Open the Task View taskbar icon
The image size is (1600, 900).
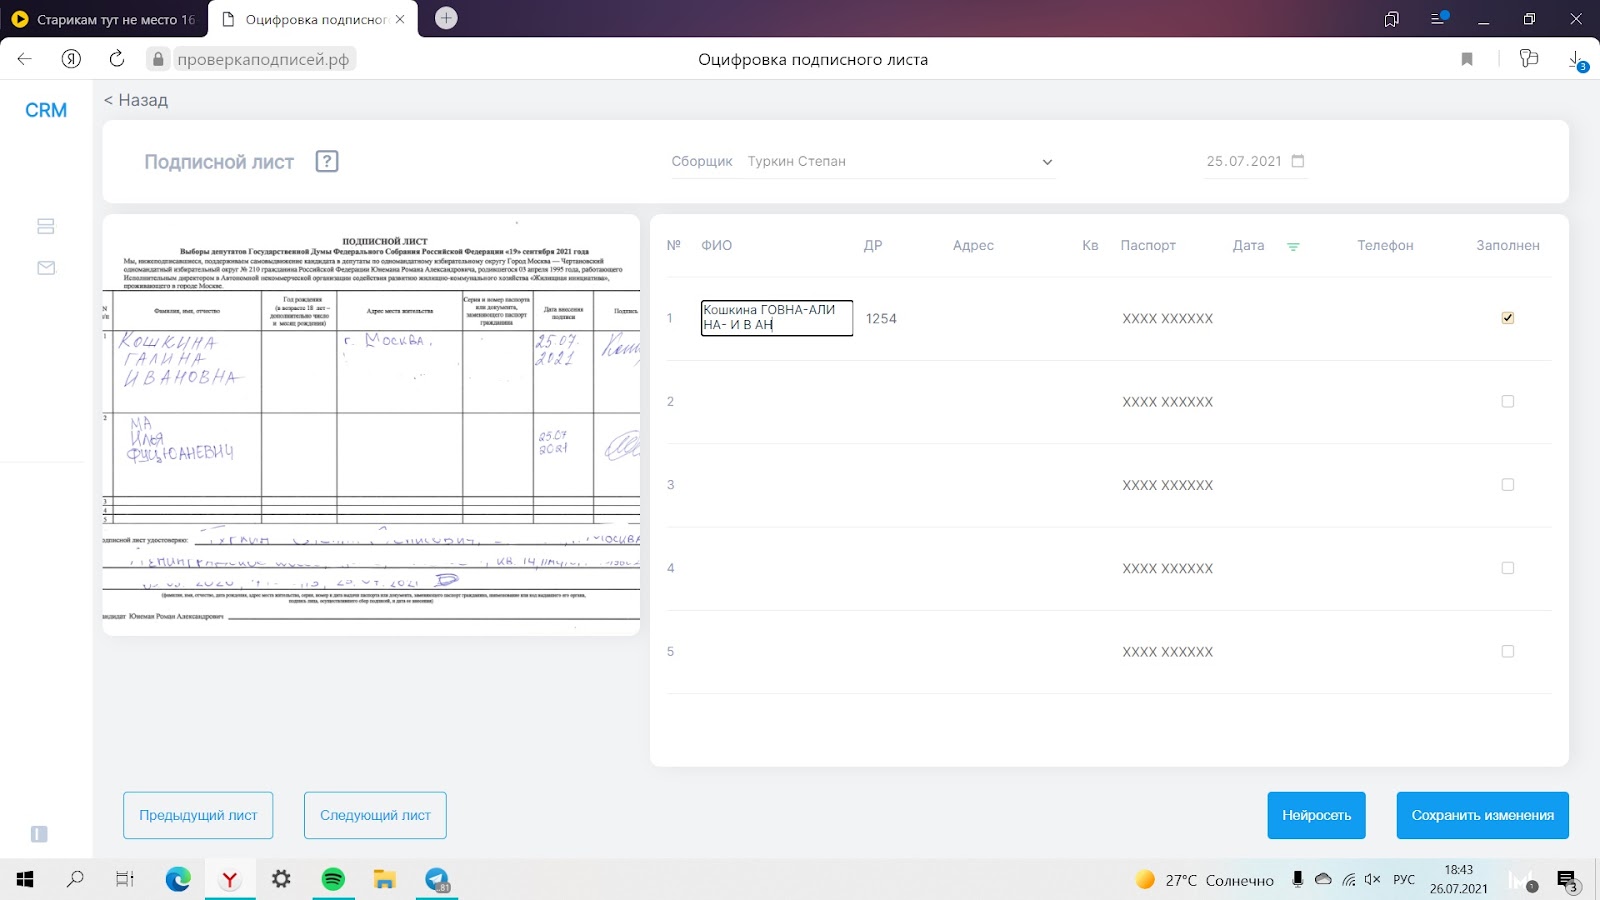[125, 880]
